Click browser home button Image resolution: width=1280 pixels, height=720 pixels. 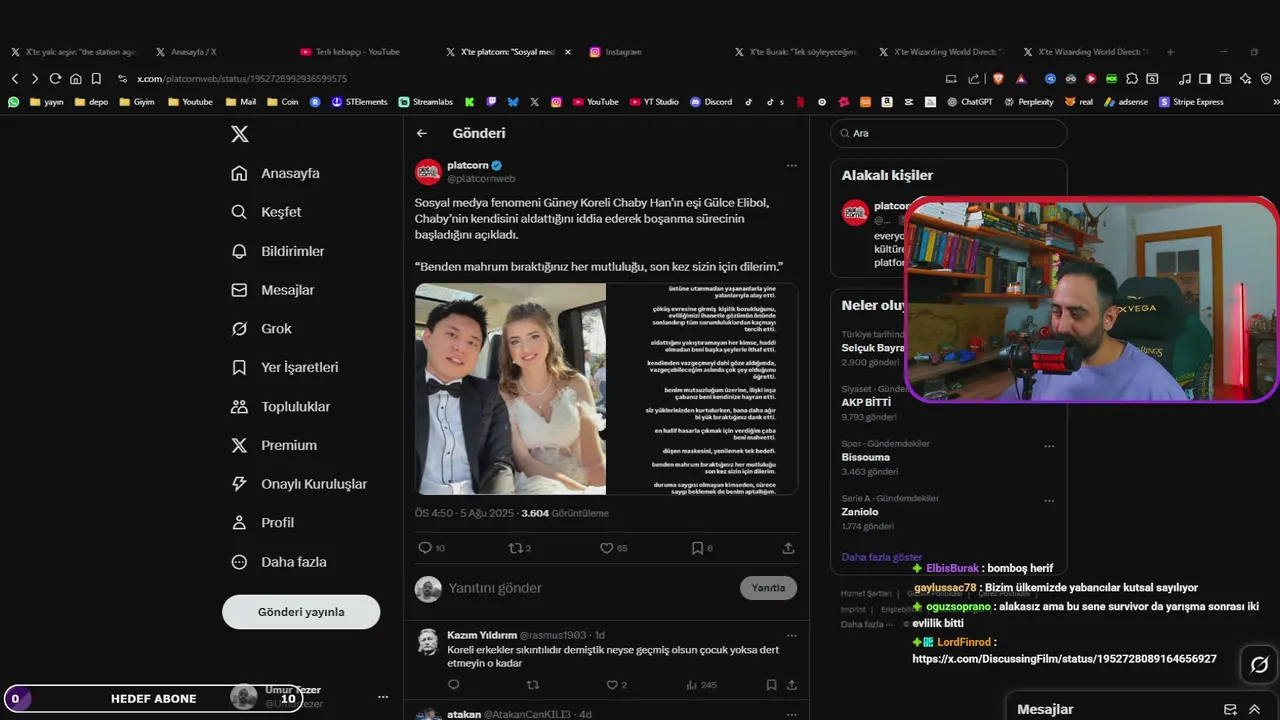pyautogui.click(x=75, y=79)
